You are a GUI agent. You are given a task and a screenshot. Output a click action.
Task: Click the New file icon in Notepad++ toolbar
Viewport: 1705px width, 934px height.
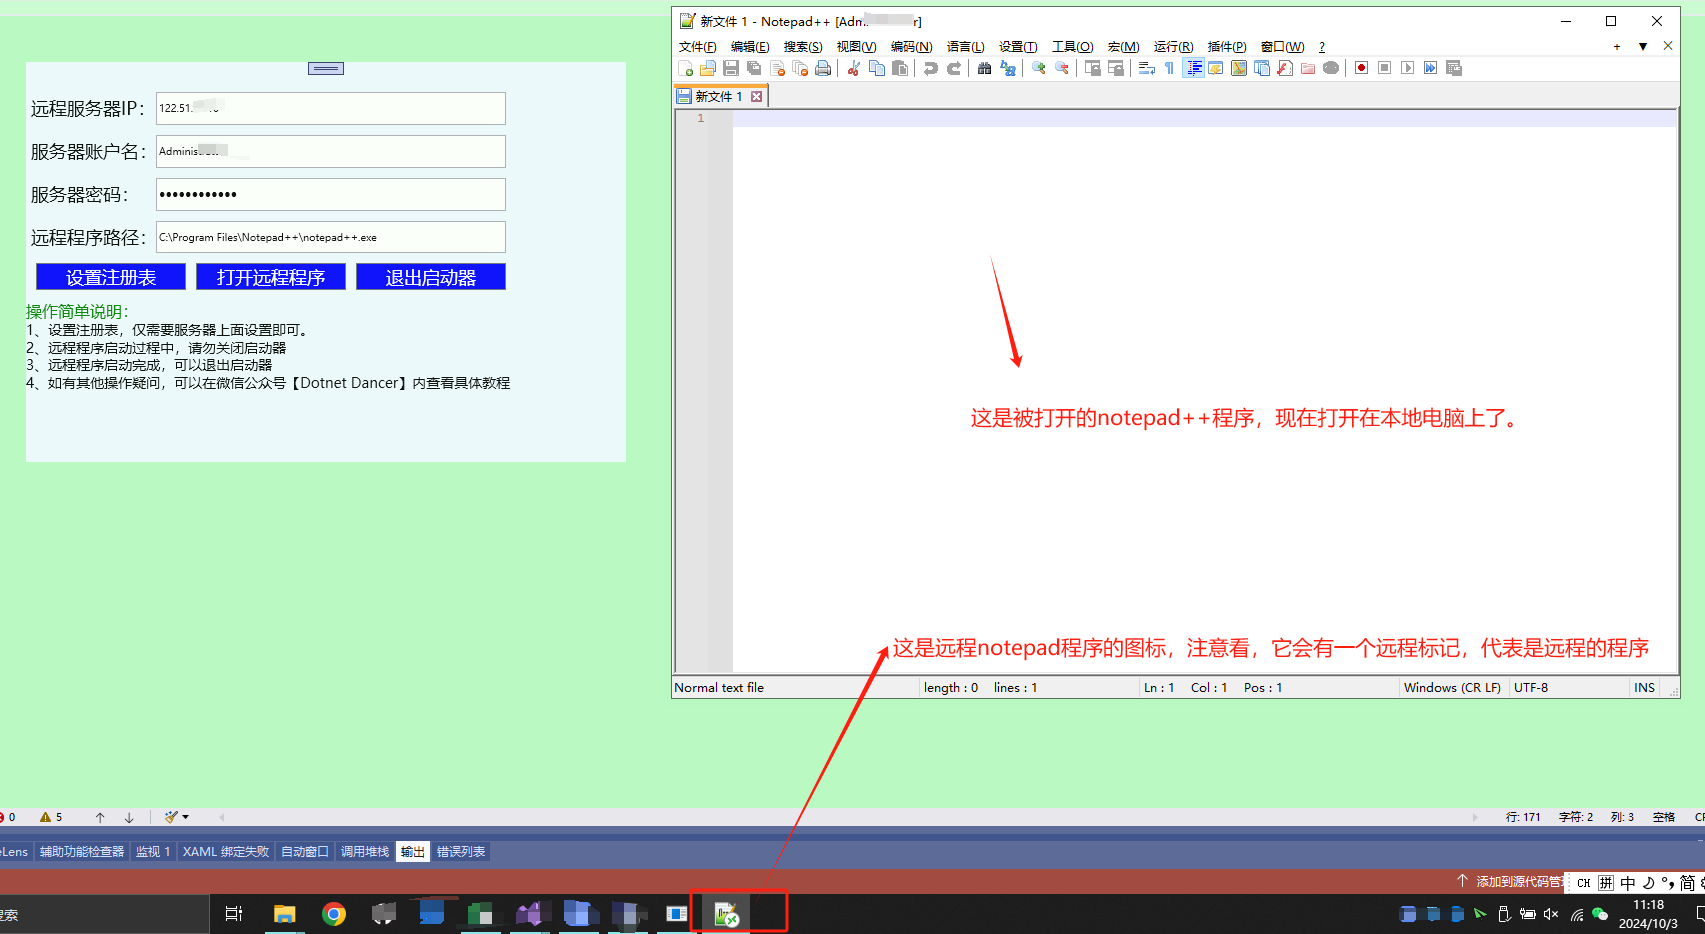[685, 68]
